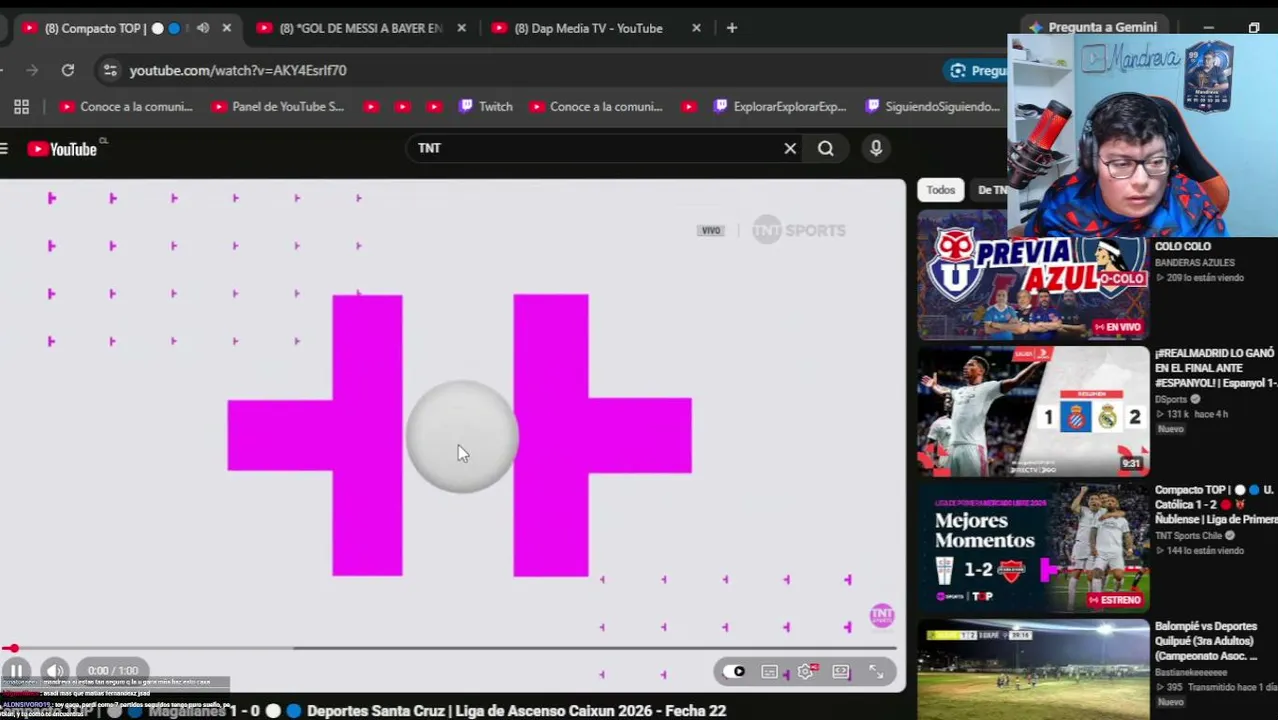The height and width of the screenshot is (720, 1278).
Task: Open Pregunta a Gemini in title bar
Action: (x=1092, y=27)
